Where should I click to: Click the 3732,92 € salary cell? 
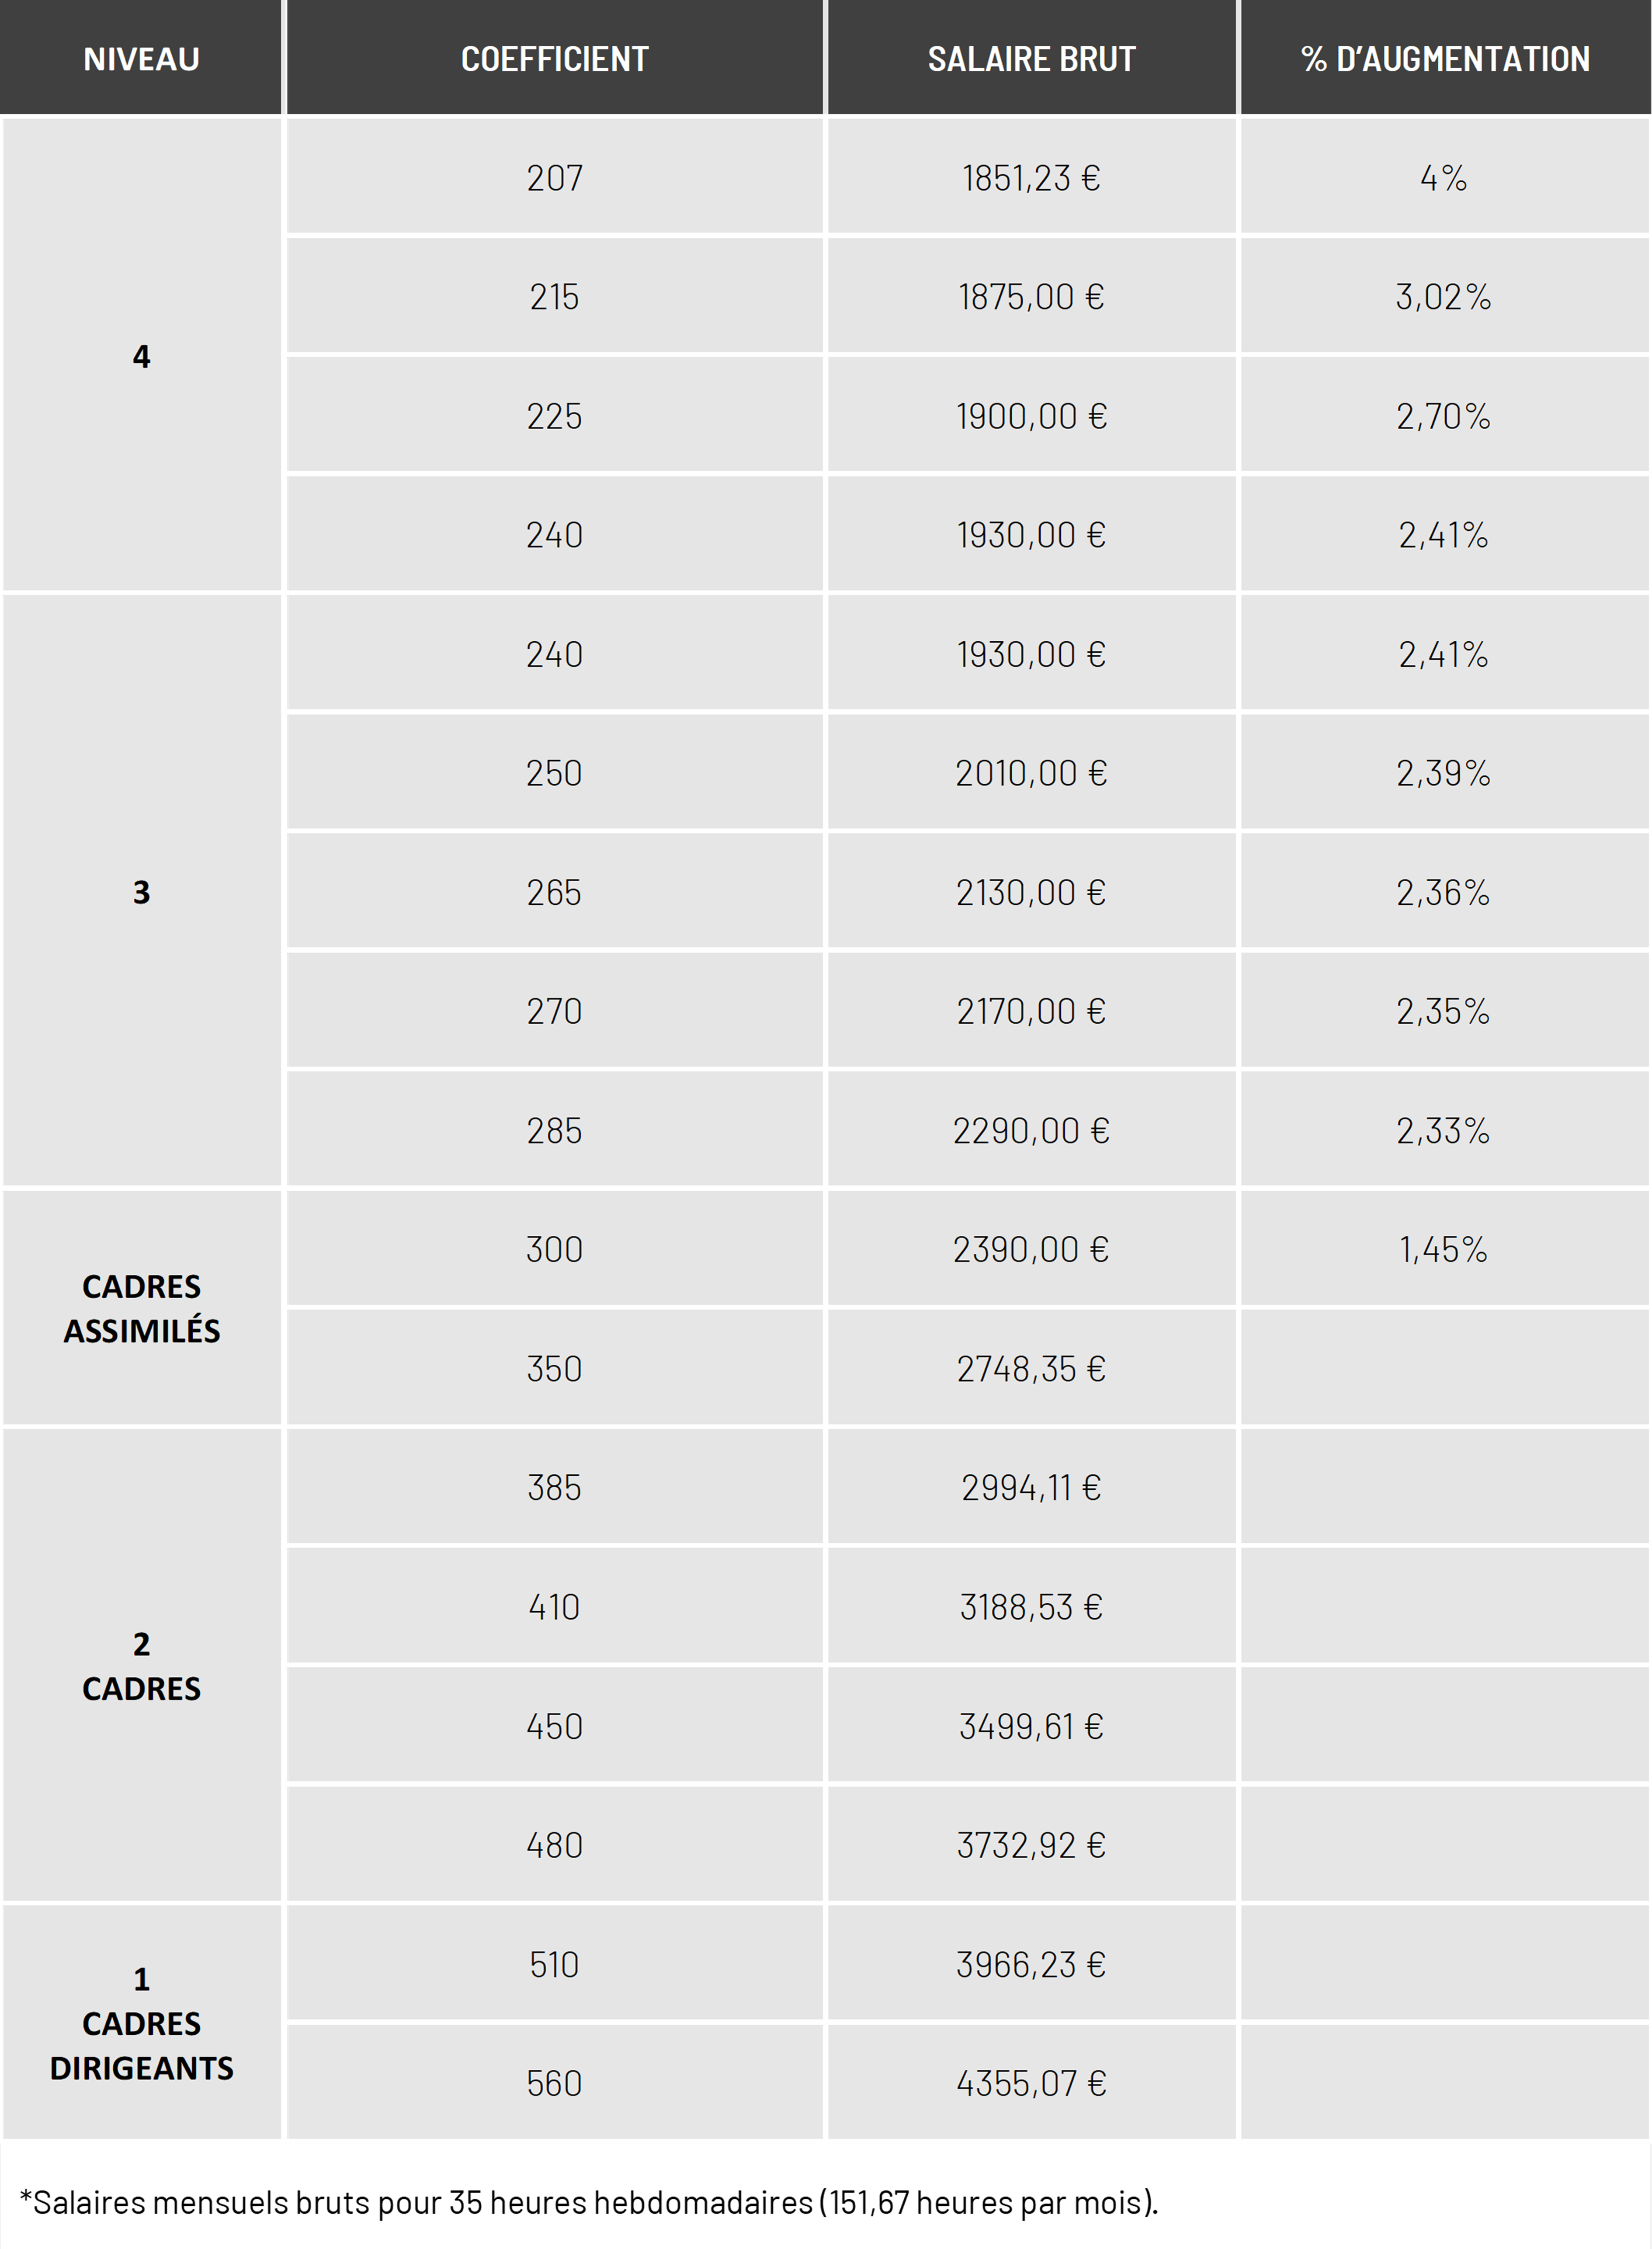coord(1031,1844)
